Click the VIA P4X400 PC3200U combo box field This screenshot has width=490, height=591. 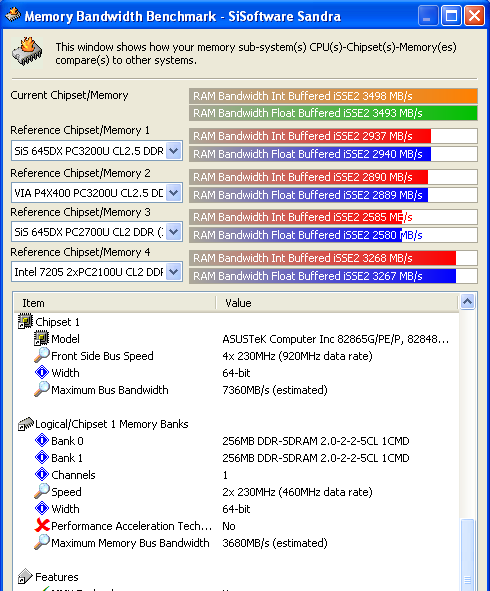tap(97, 193)
